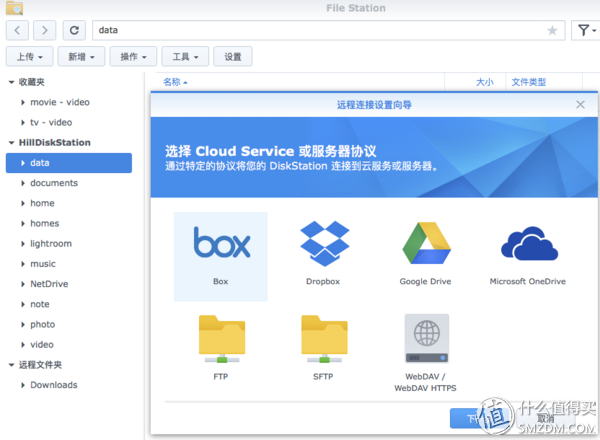Image resolution: width=600 pixels, height=440 pixels.
Task: Open the filter funnel options
Action: click(586, 30)
